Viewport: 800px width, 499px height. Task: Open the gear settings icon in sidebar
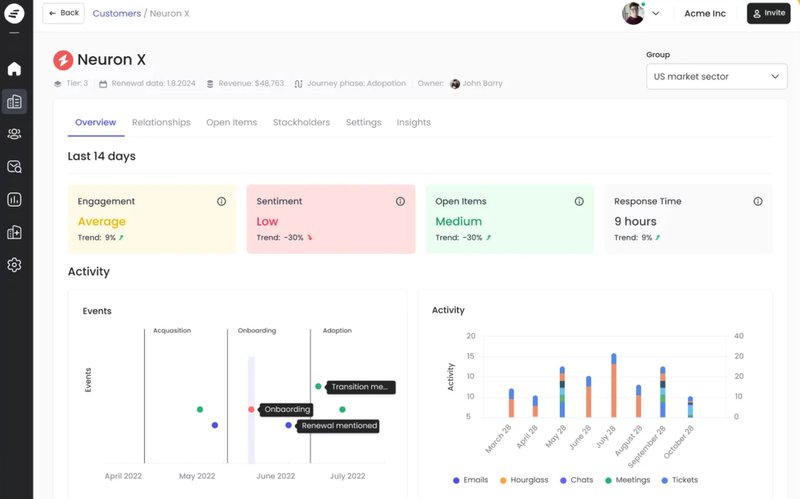click(14, 265)
